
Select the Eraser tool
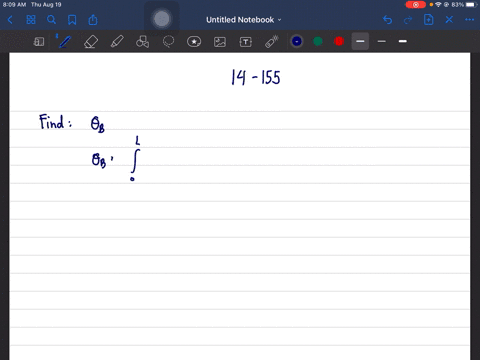91,42
